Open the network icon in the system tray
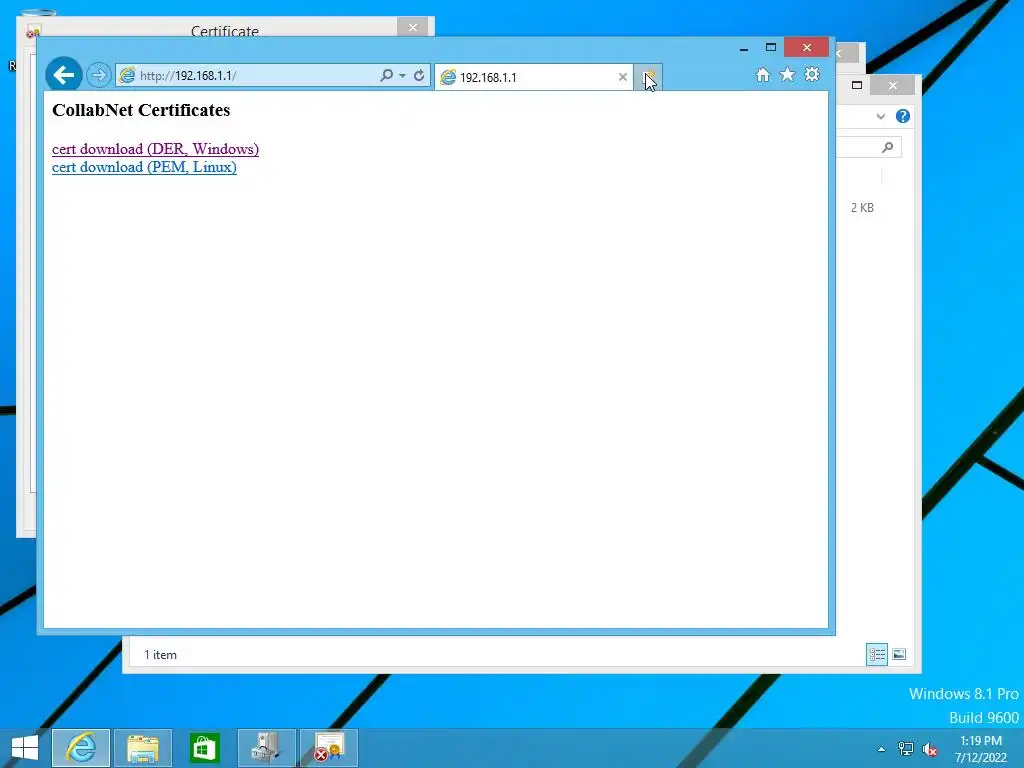The width and height of the screenshot is (1024, 768). coord(906,749)
